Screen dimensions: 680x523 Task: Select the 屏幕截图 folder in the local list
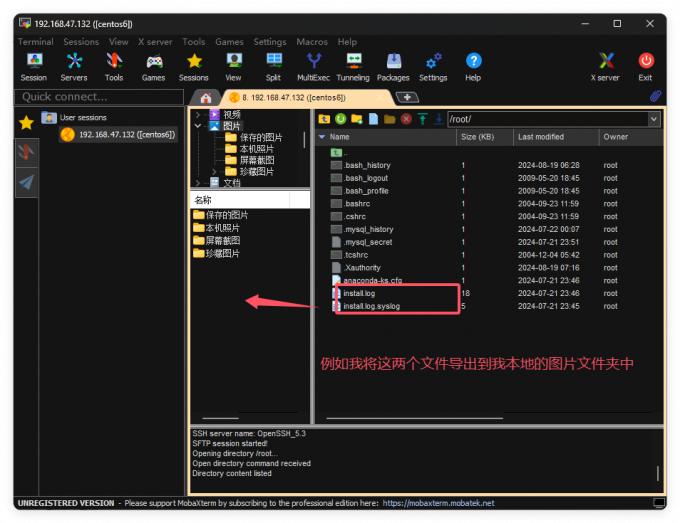[x=217, y=241]
